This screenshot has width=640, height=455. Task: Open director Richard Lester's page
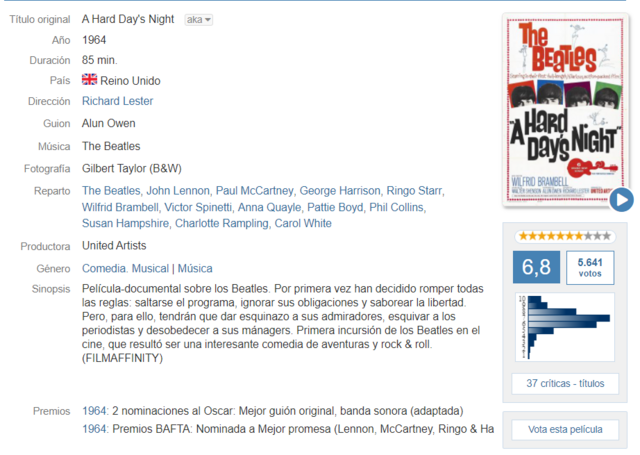click(x=118, y=101)
